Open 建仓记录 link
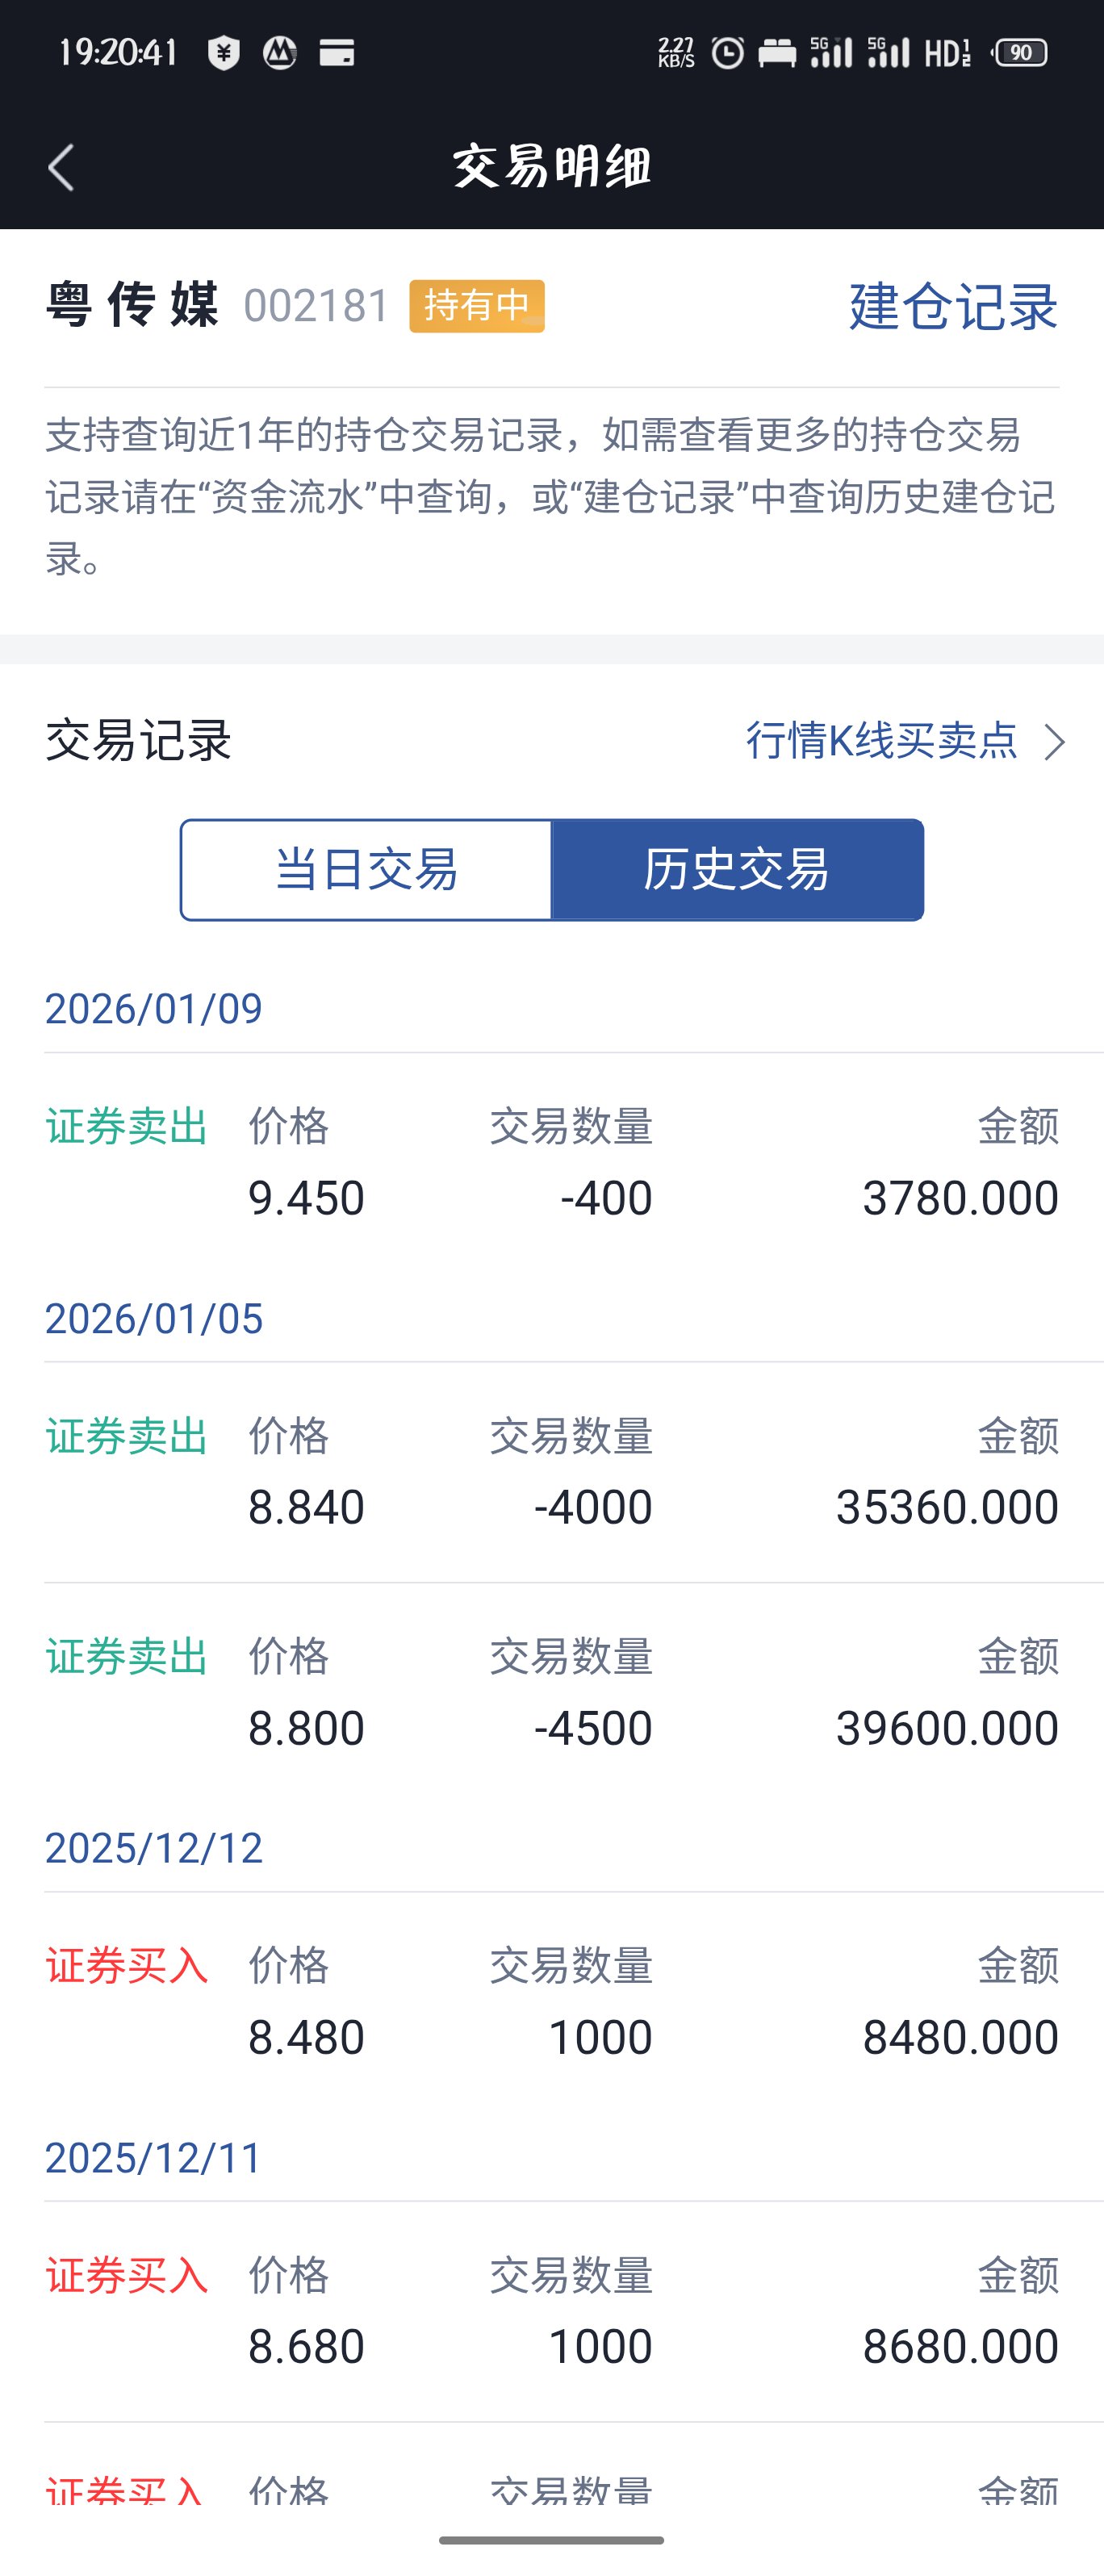Image resolution: width=1104 pixels, height=2576 pixels. point(952,306)
